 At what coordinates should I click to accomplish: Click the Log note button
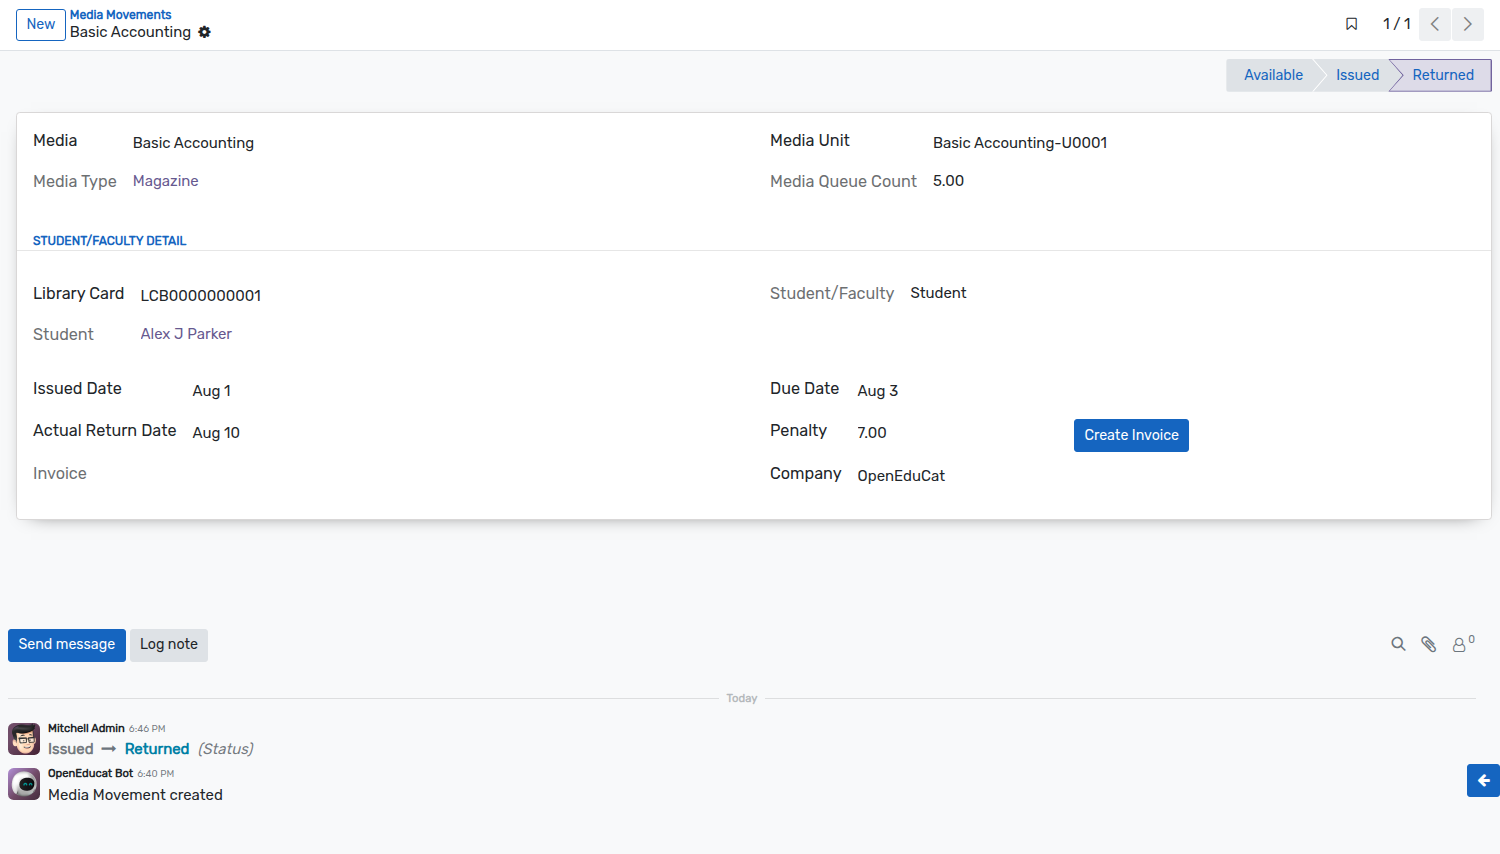pyautogui.click(x=169, y=645)
